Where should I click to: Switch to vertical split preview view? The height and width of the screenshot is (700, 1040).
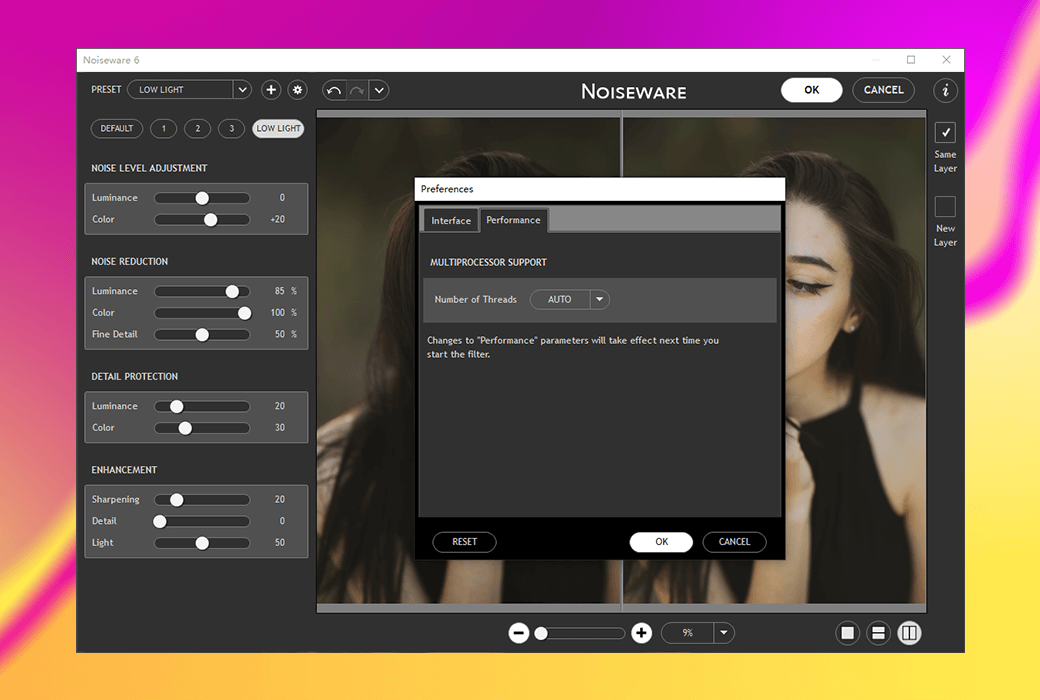click(x=909, y=633)
